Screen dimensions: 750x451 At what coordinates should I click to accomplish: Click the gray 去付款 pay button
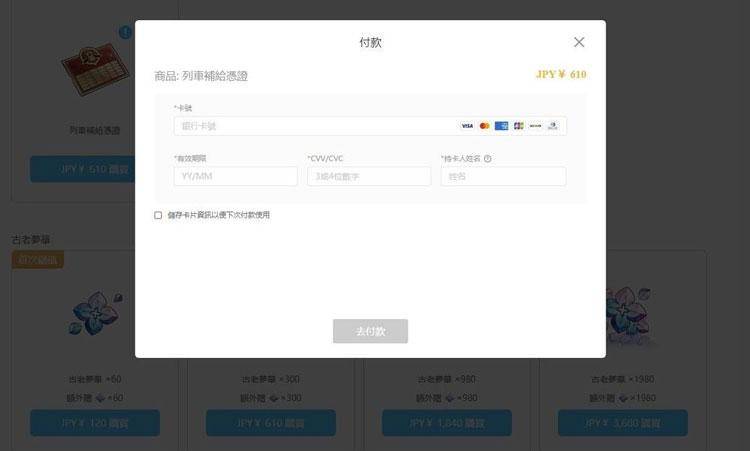tap(370, 331)
